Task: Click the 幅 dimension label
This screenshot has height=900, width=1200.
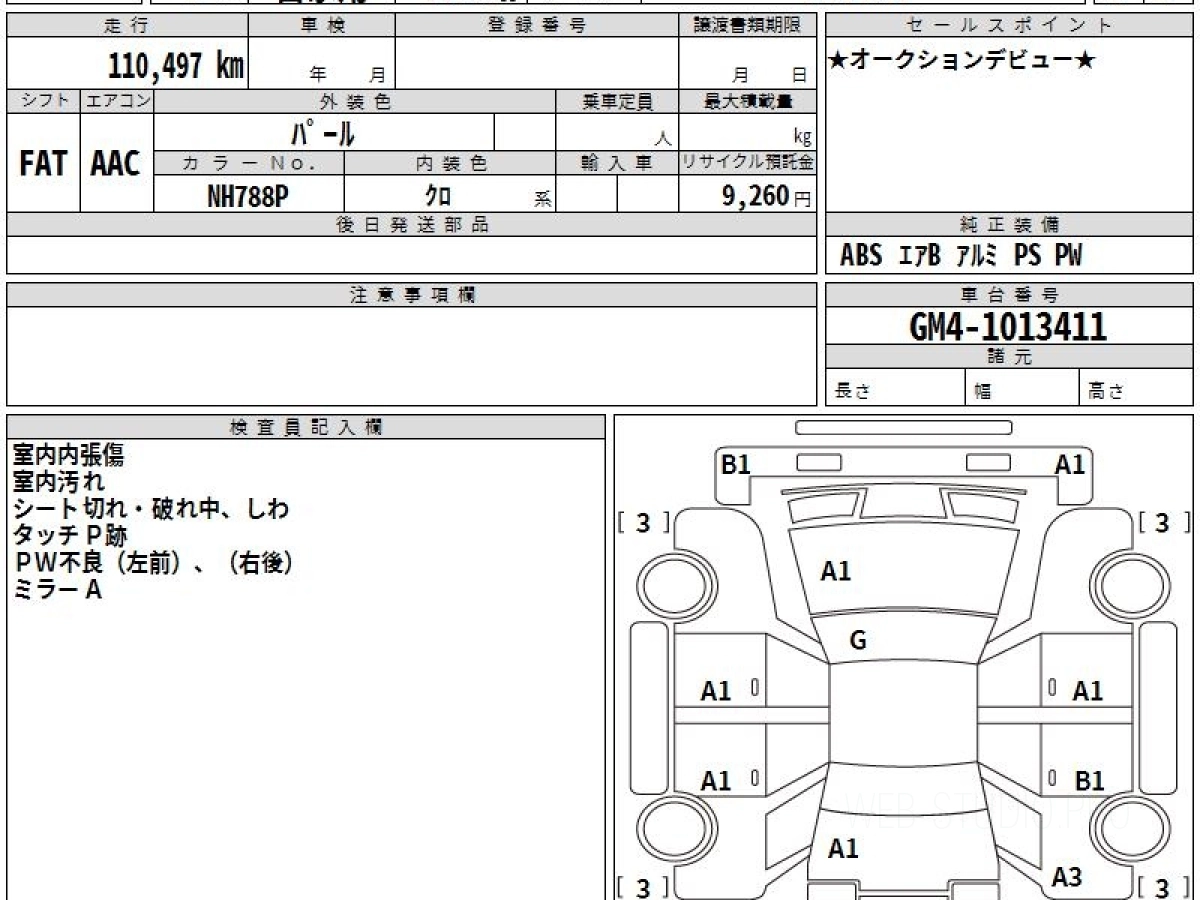Action: click(983, 391)
